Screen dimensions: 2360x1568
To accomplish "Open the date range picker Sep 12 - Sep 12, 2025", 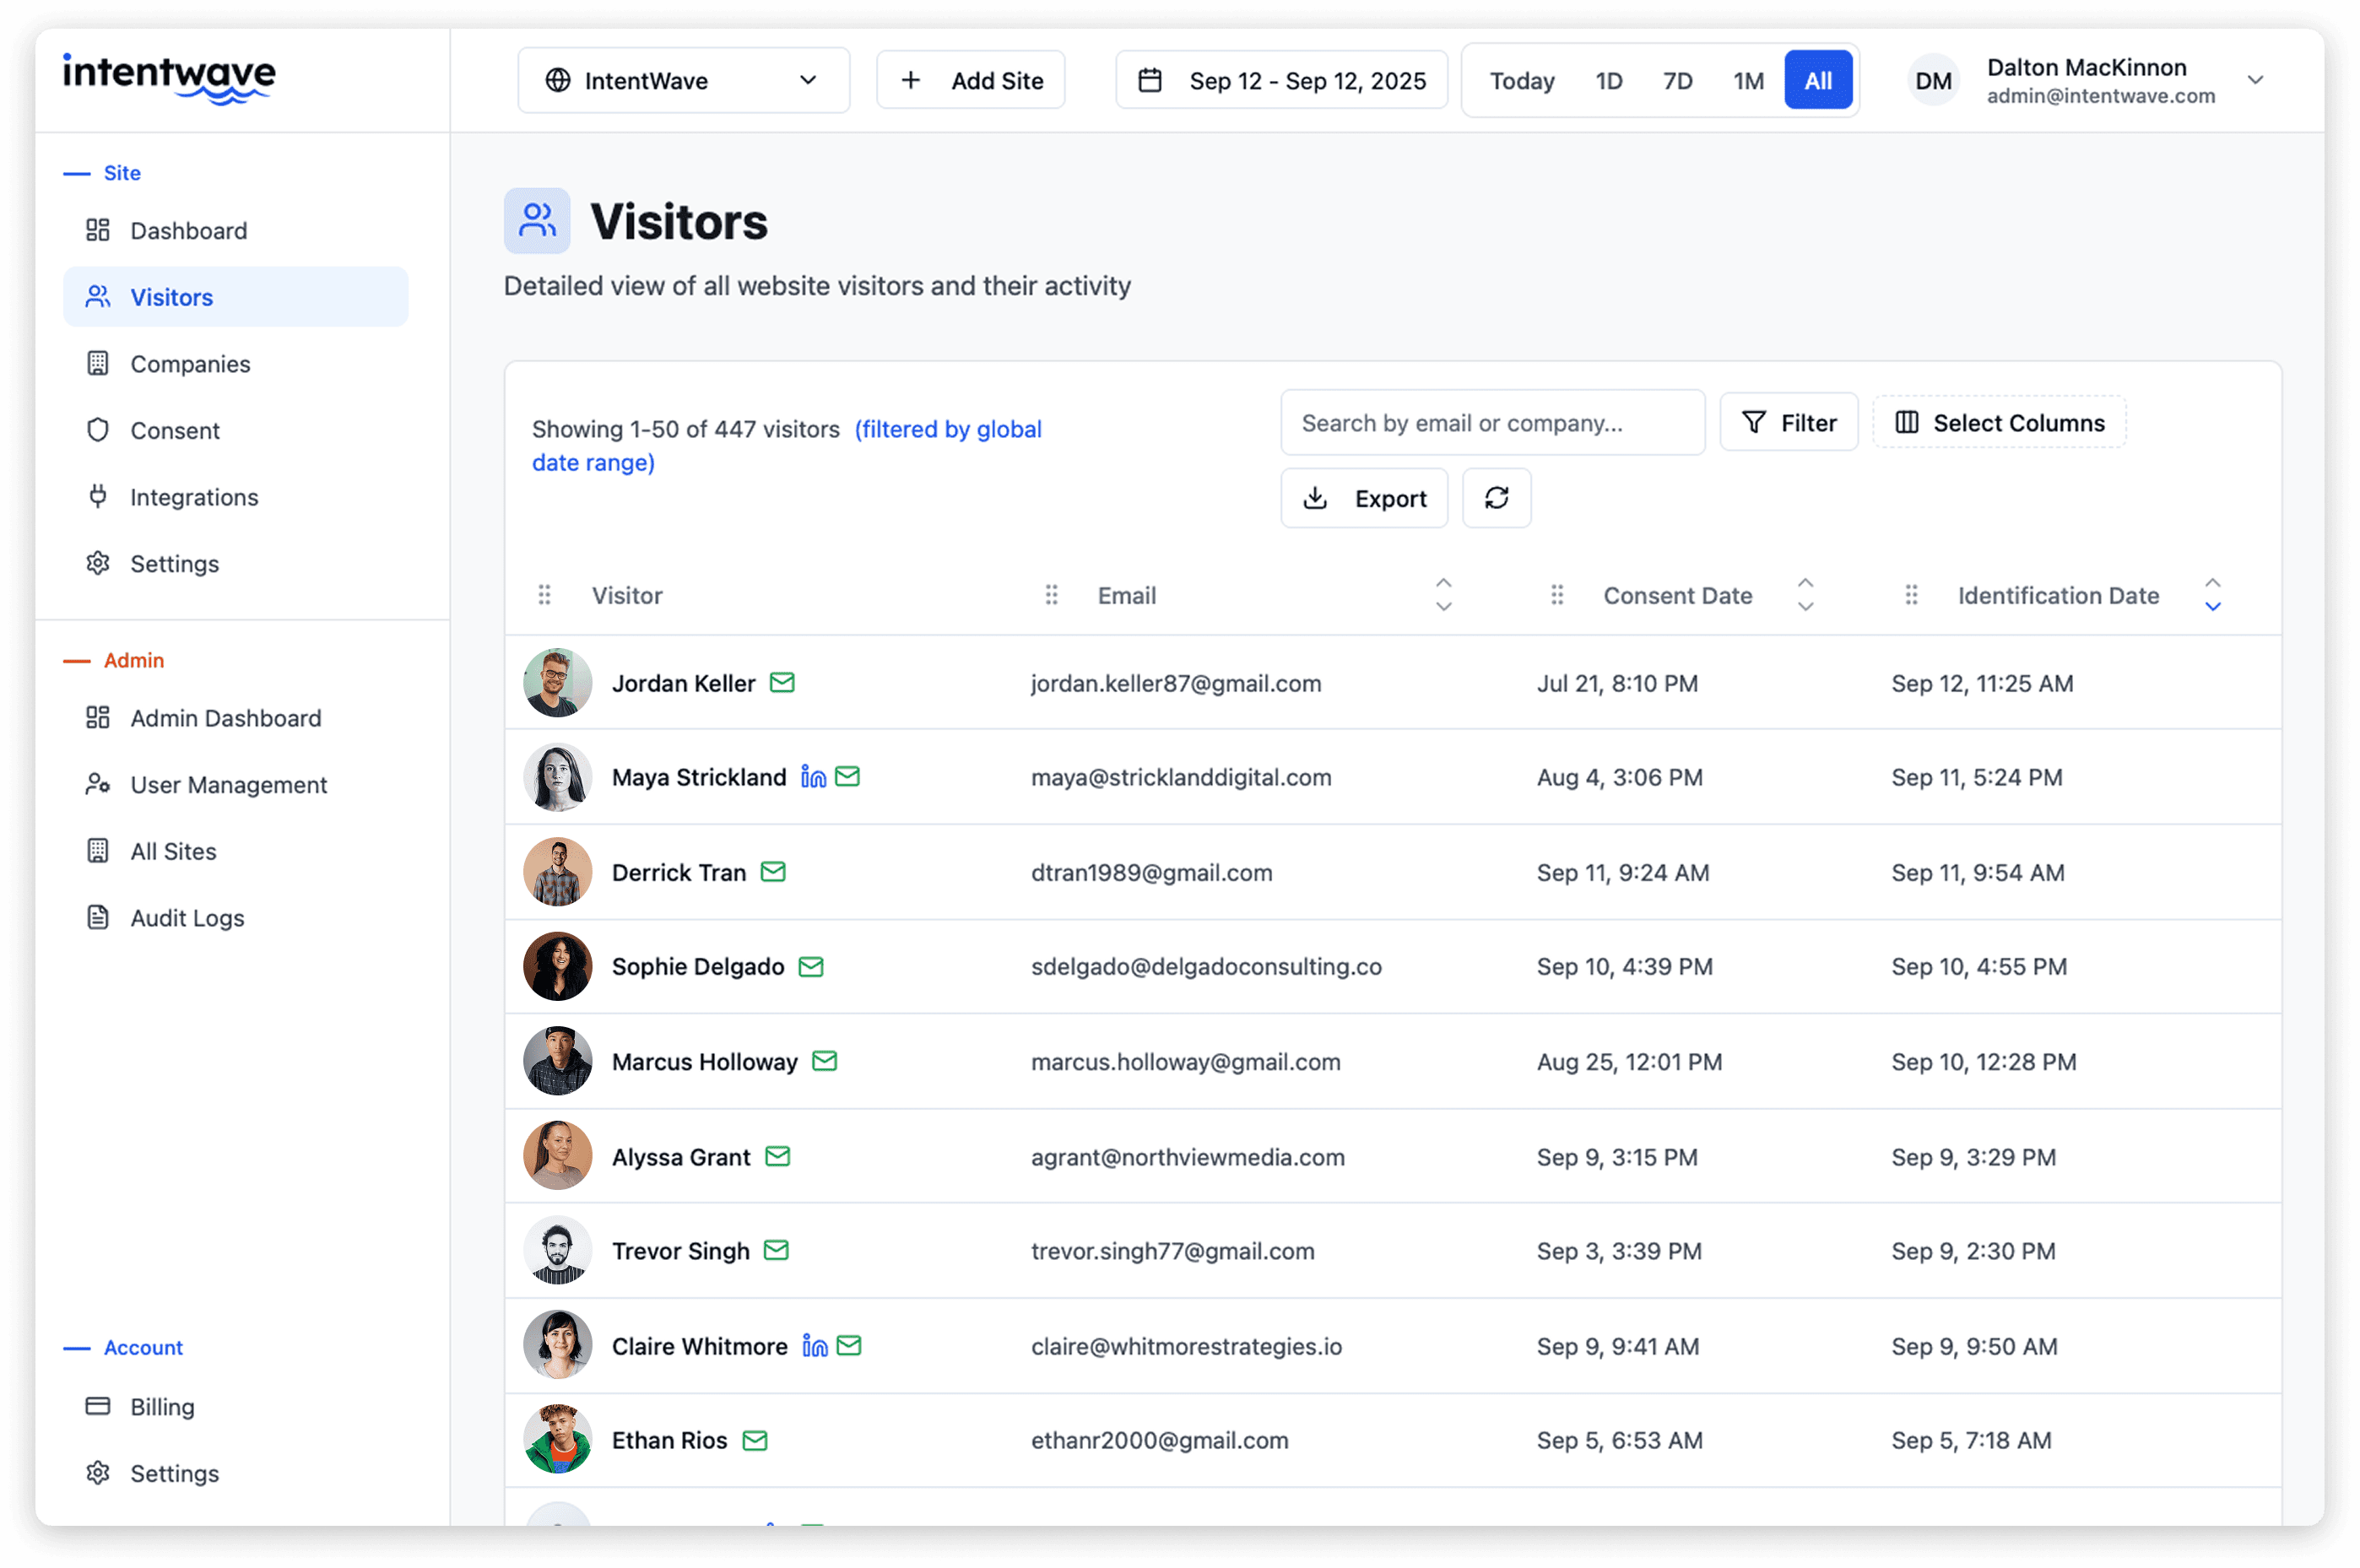I will pyautogui.click(x=1282, y=80).
